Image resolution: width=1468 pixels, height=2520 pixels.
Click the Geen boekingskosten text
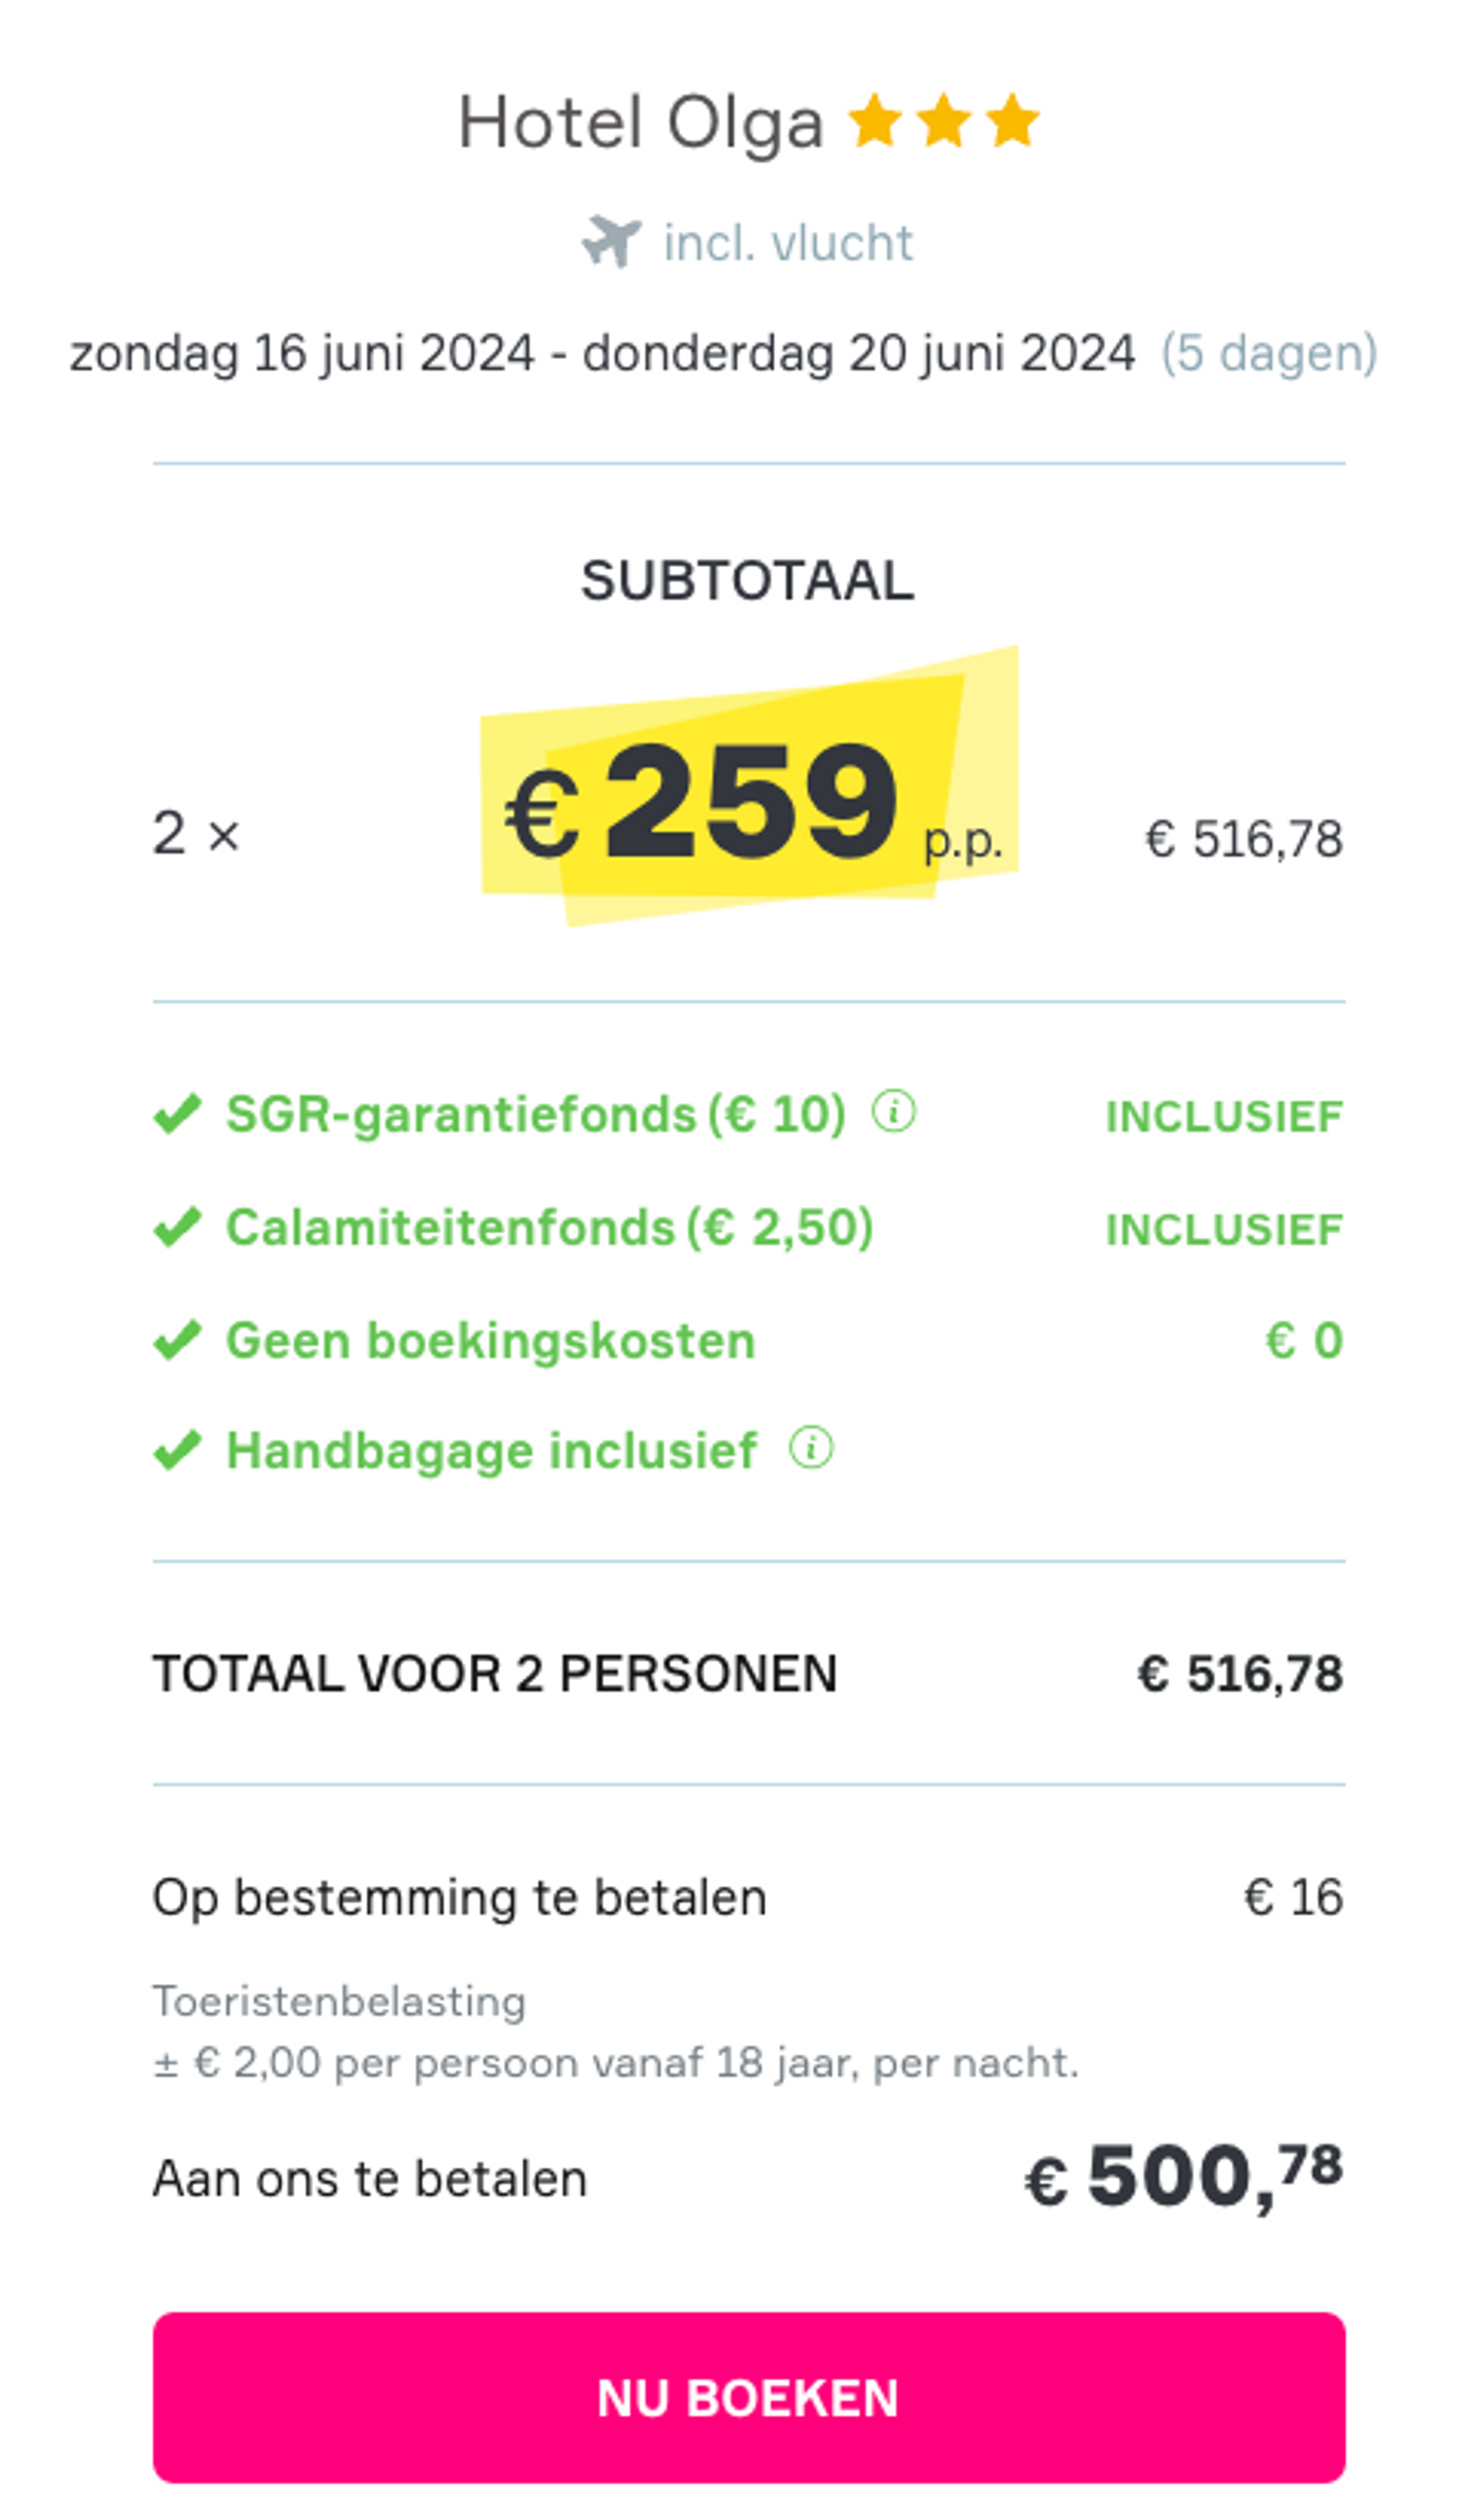coord(490,1341)
